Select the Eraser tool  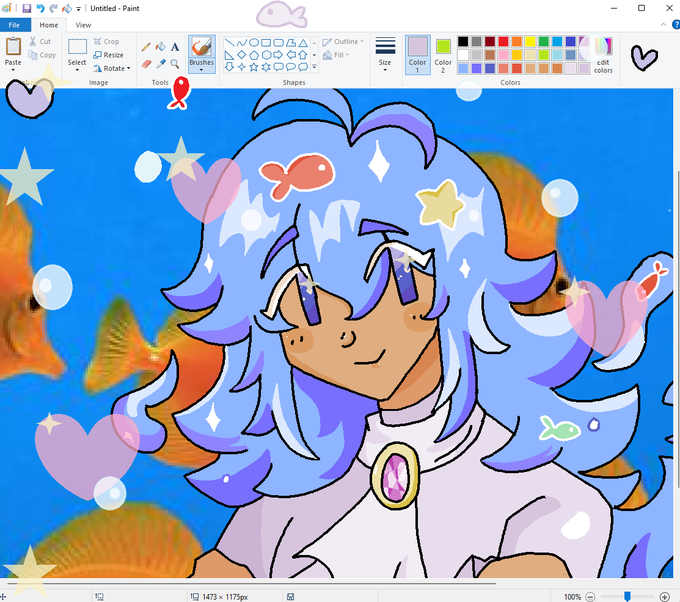(x=146, y=64)
